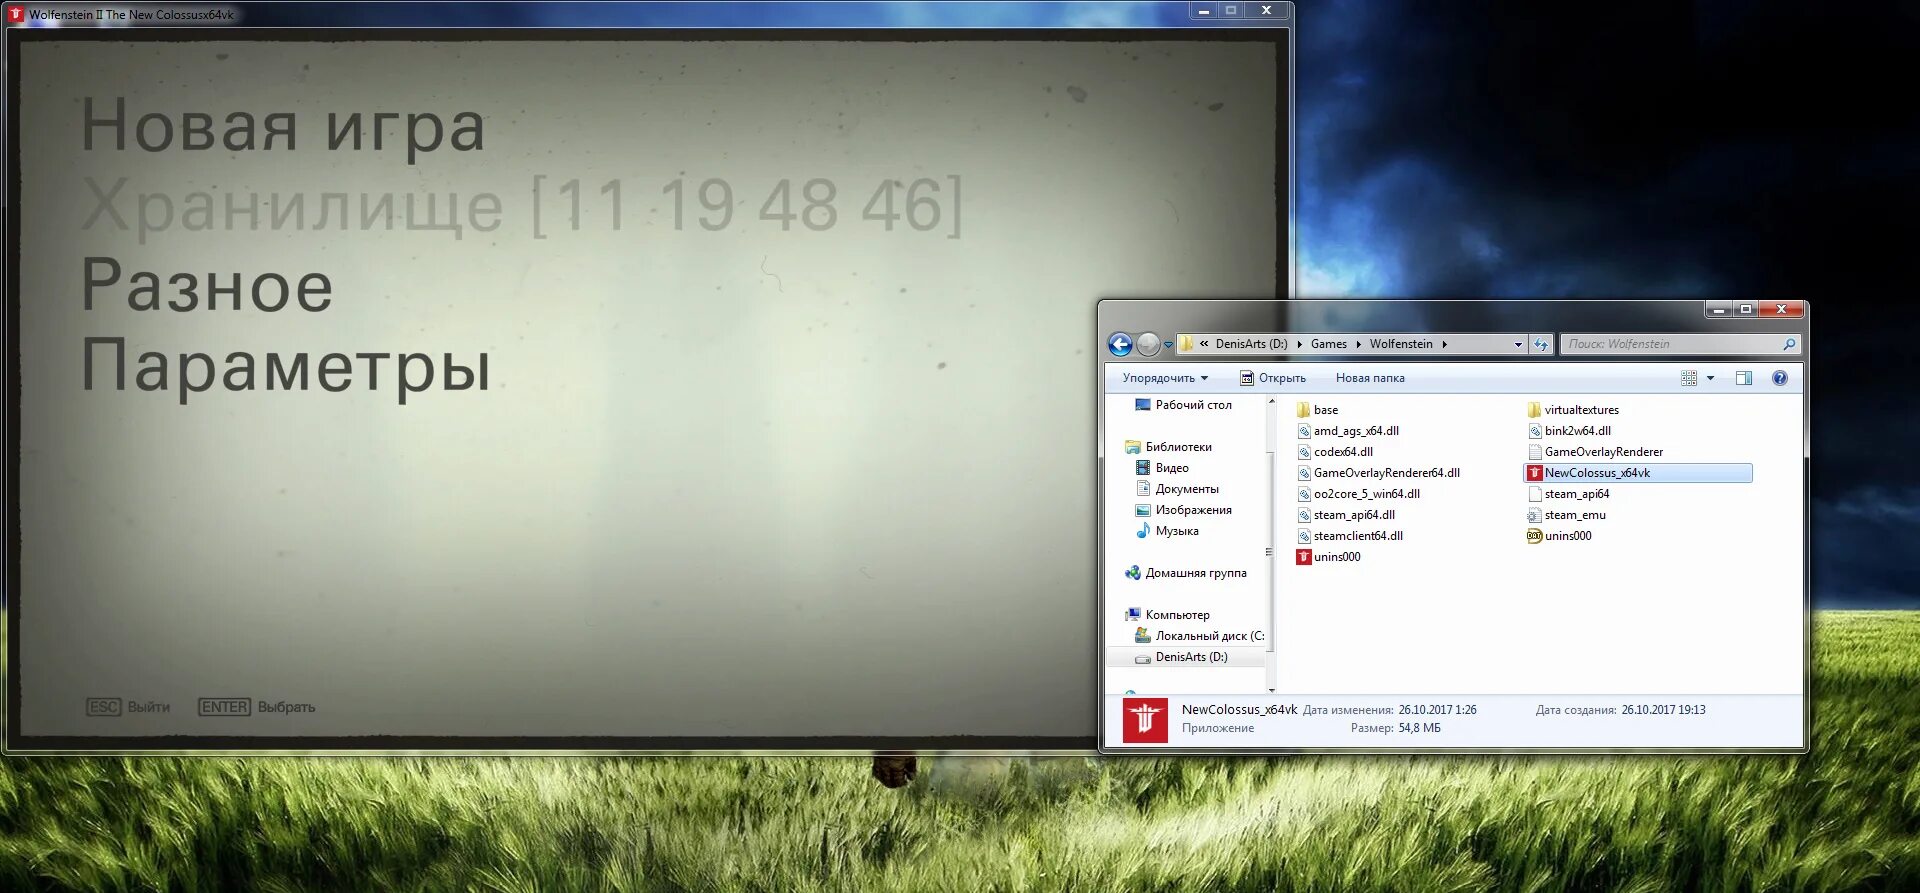The width and height of the screenshot is (1920, 893).
Task: Click "DenisArts (D:)" in the address bar
Action: pos(1251,344)
